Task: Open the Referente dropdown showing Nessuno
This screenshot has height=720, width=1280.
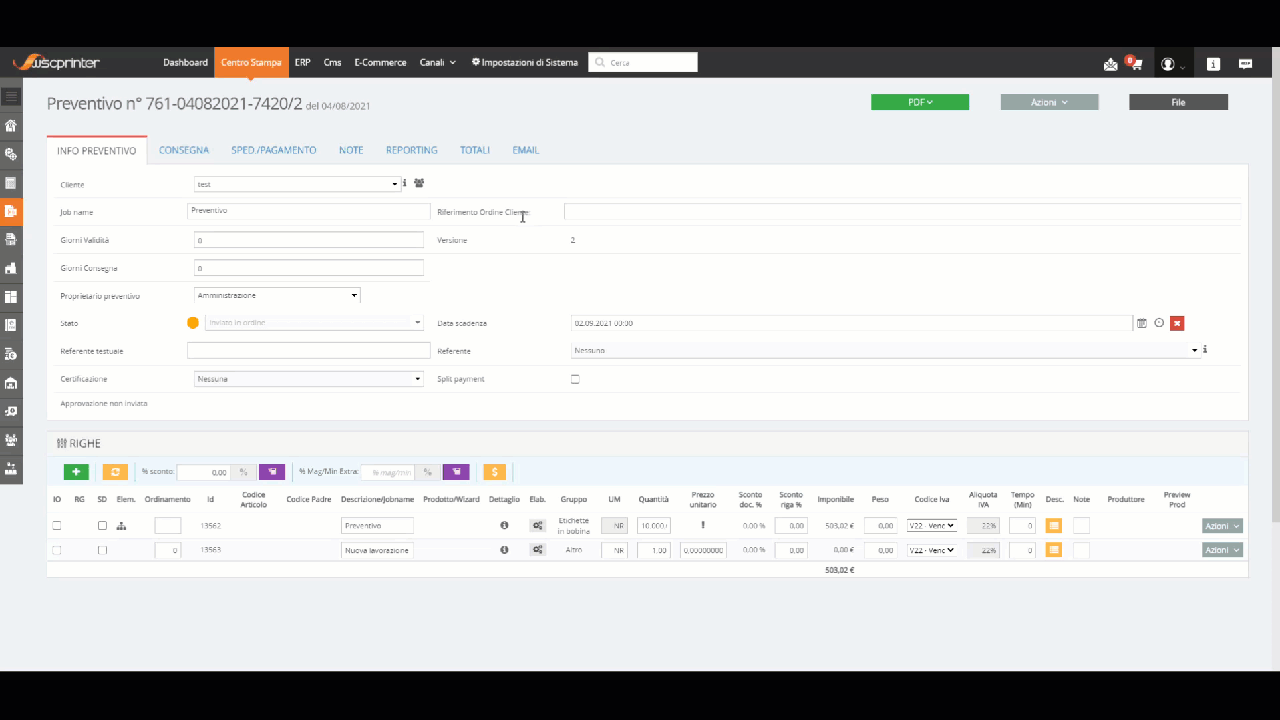Action: (x=885, y=351)
